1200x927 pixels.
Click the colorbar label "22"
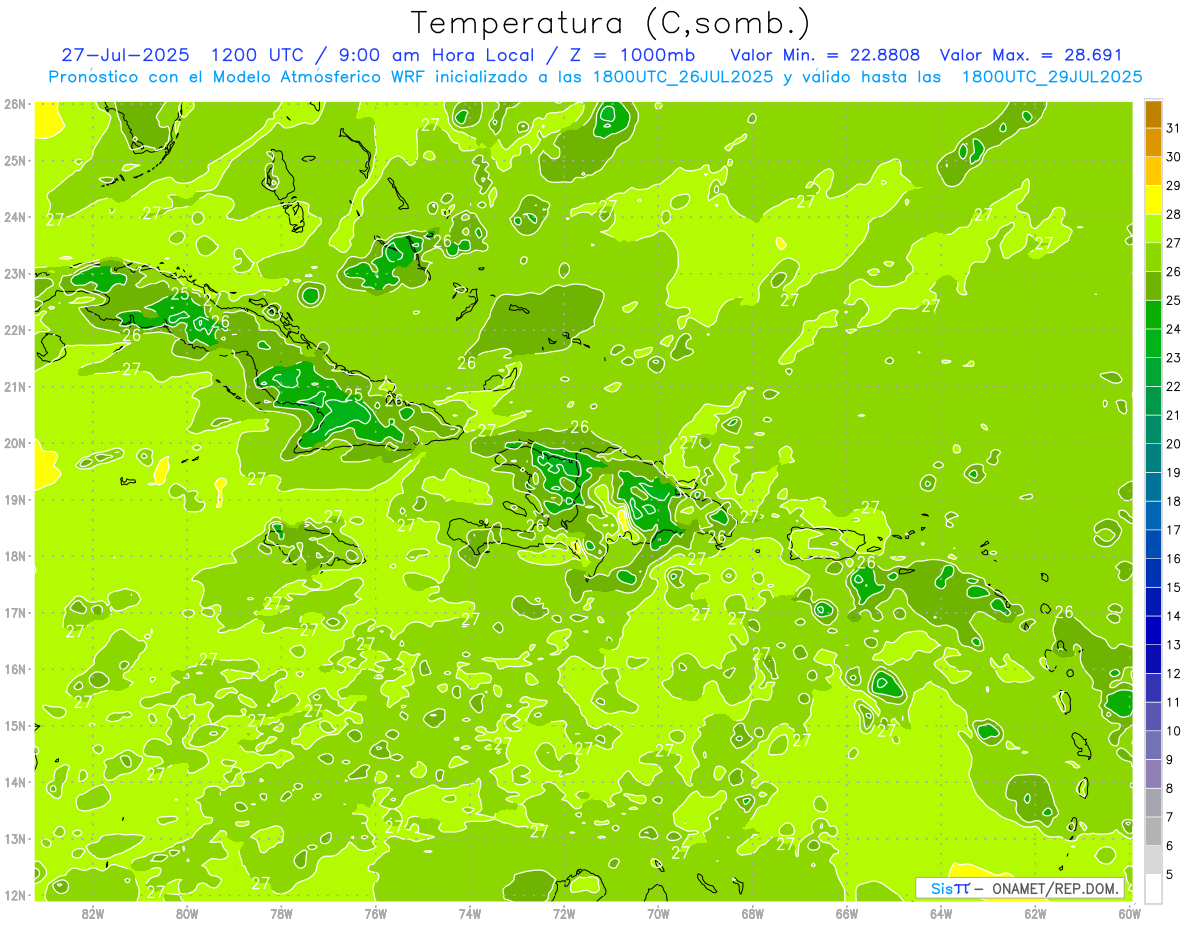tap(1174, 387)
